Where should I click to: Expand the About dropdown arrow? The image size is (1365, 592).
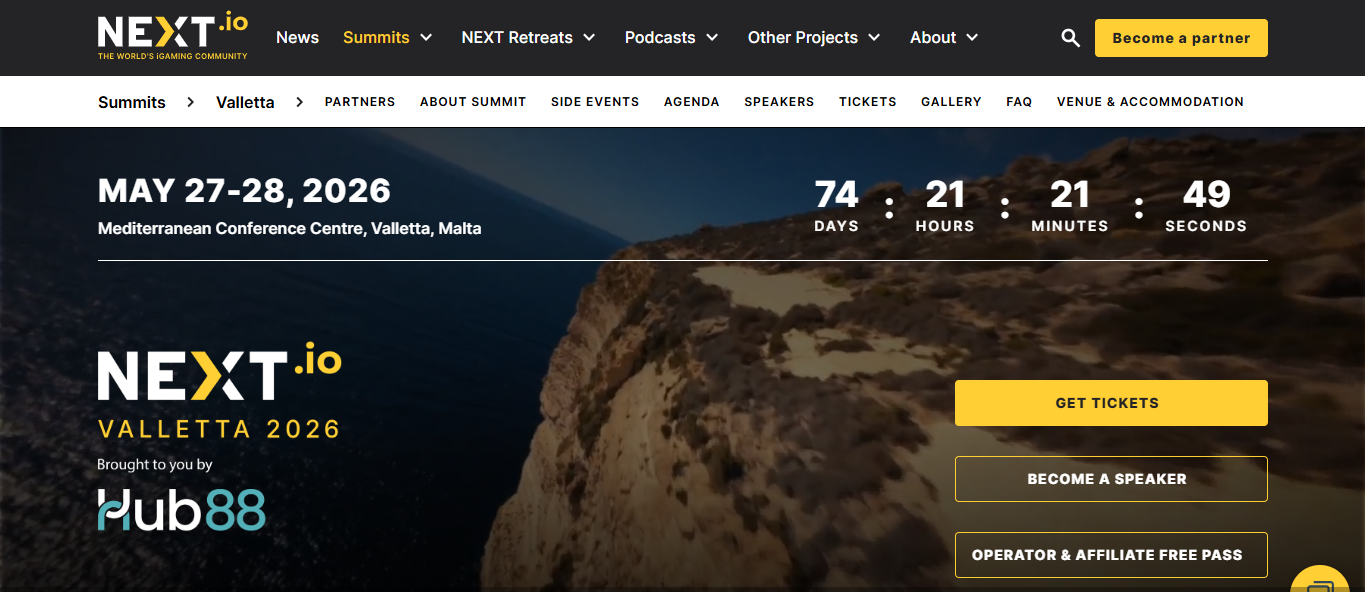pyautogui.click(x=972, y=38)
